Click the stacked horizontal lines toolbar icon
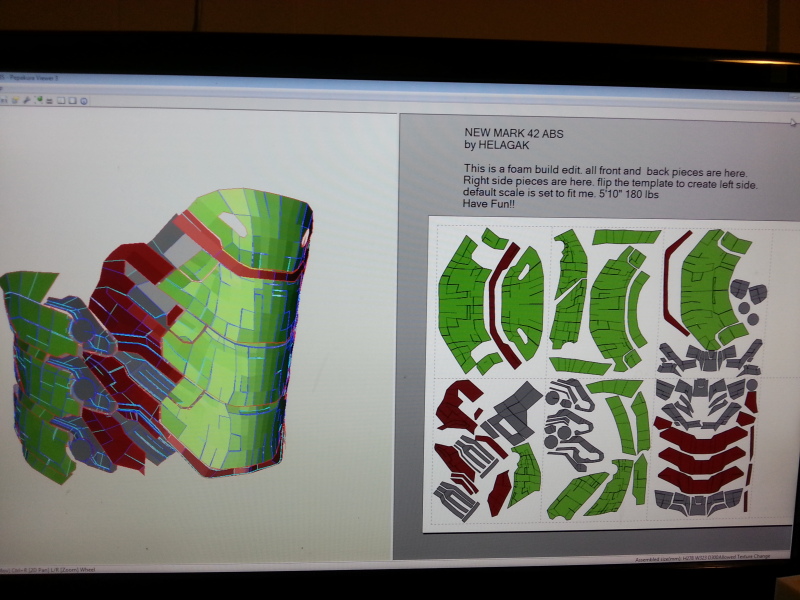Viewport: 800px width, 600px height. 49,101
